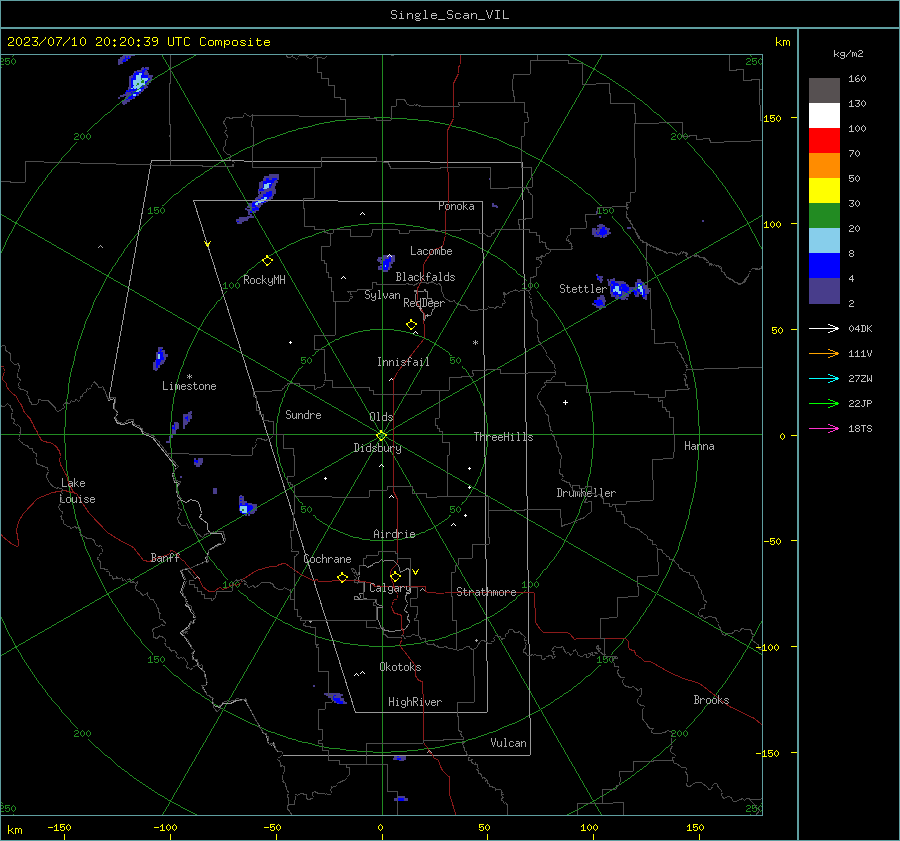The image size is (900, 841).
Task: Click the Single_Scan_VIL title text
Action: pos(449,15)
